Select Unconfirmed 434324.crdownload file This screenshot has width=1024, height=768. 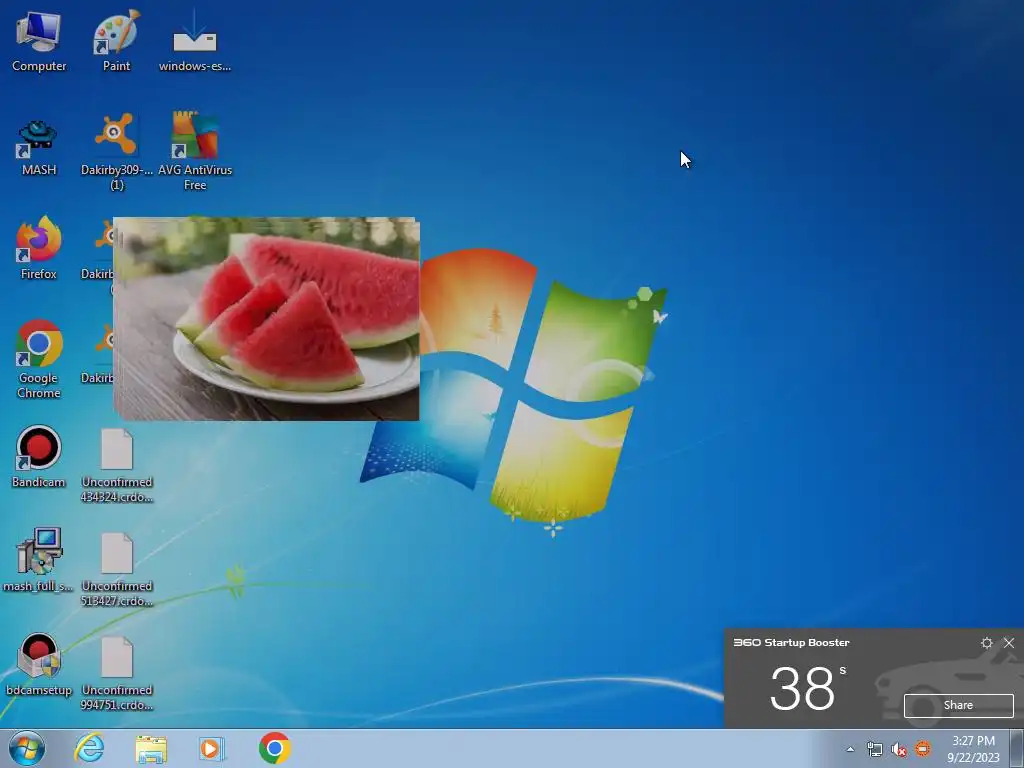point(117,466)
